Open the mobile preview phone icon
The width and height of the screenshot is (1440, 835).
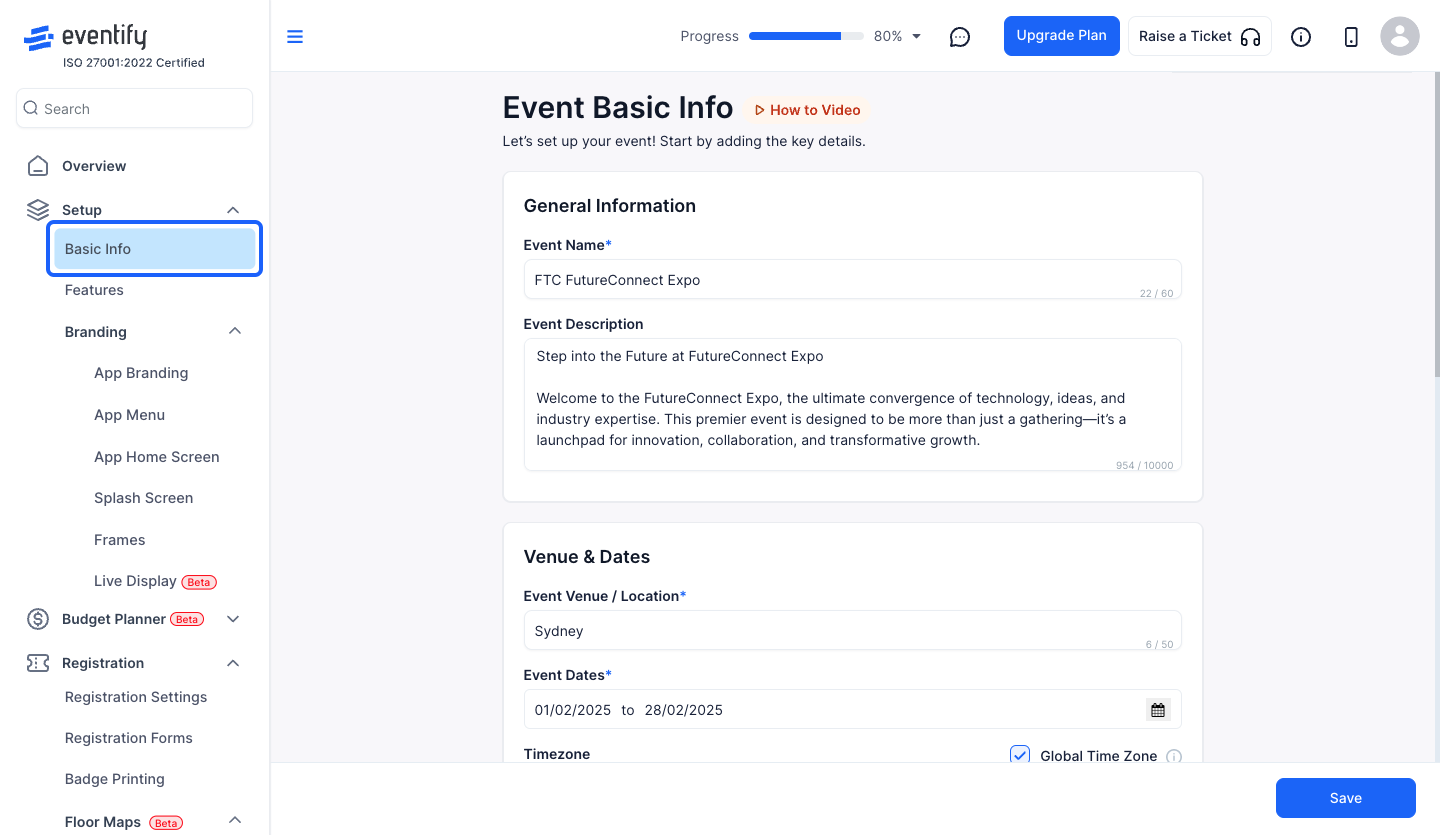click(x=1351, y=37)
